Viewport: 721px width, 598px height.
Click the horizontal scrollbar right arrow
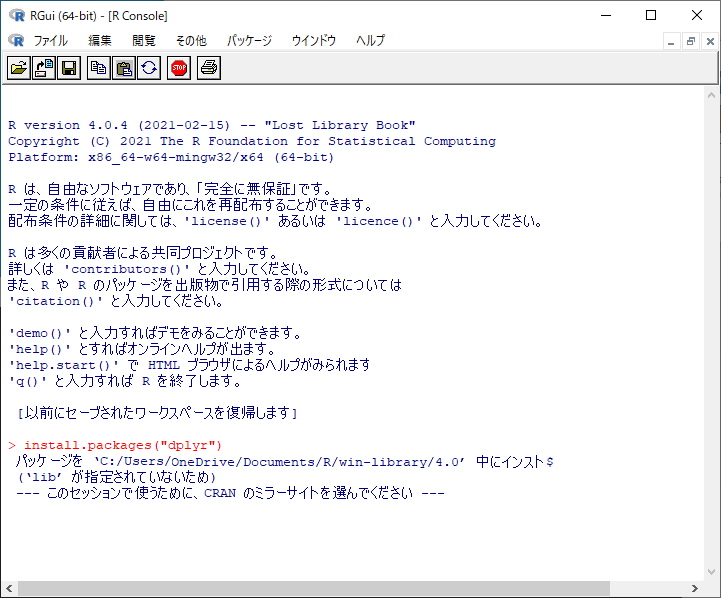(695, 588)
